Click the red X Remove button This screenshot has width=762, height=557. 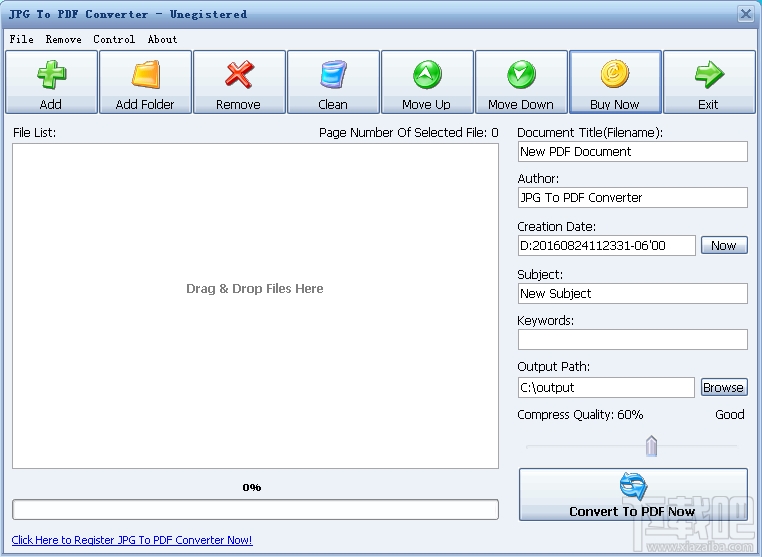pos(239,82)
